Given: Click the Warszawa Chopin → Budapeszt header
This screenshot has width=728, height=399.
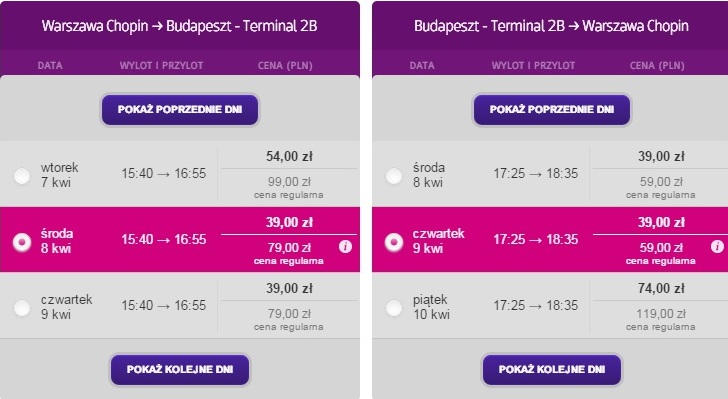Looking at the screenshot, I should click(x=180, y=26).
